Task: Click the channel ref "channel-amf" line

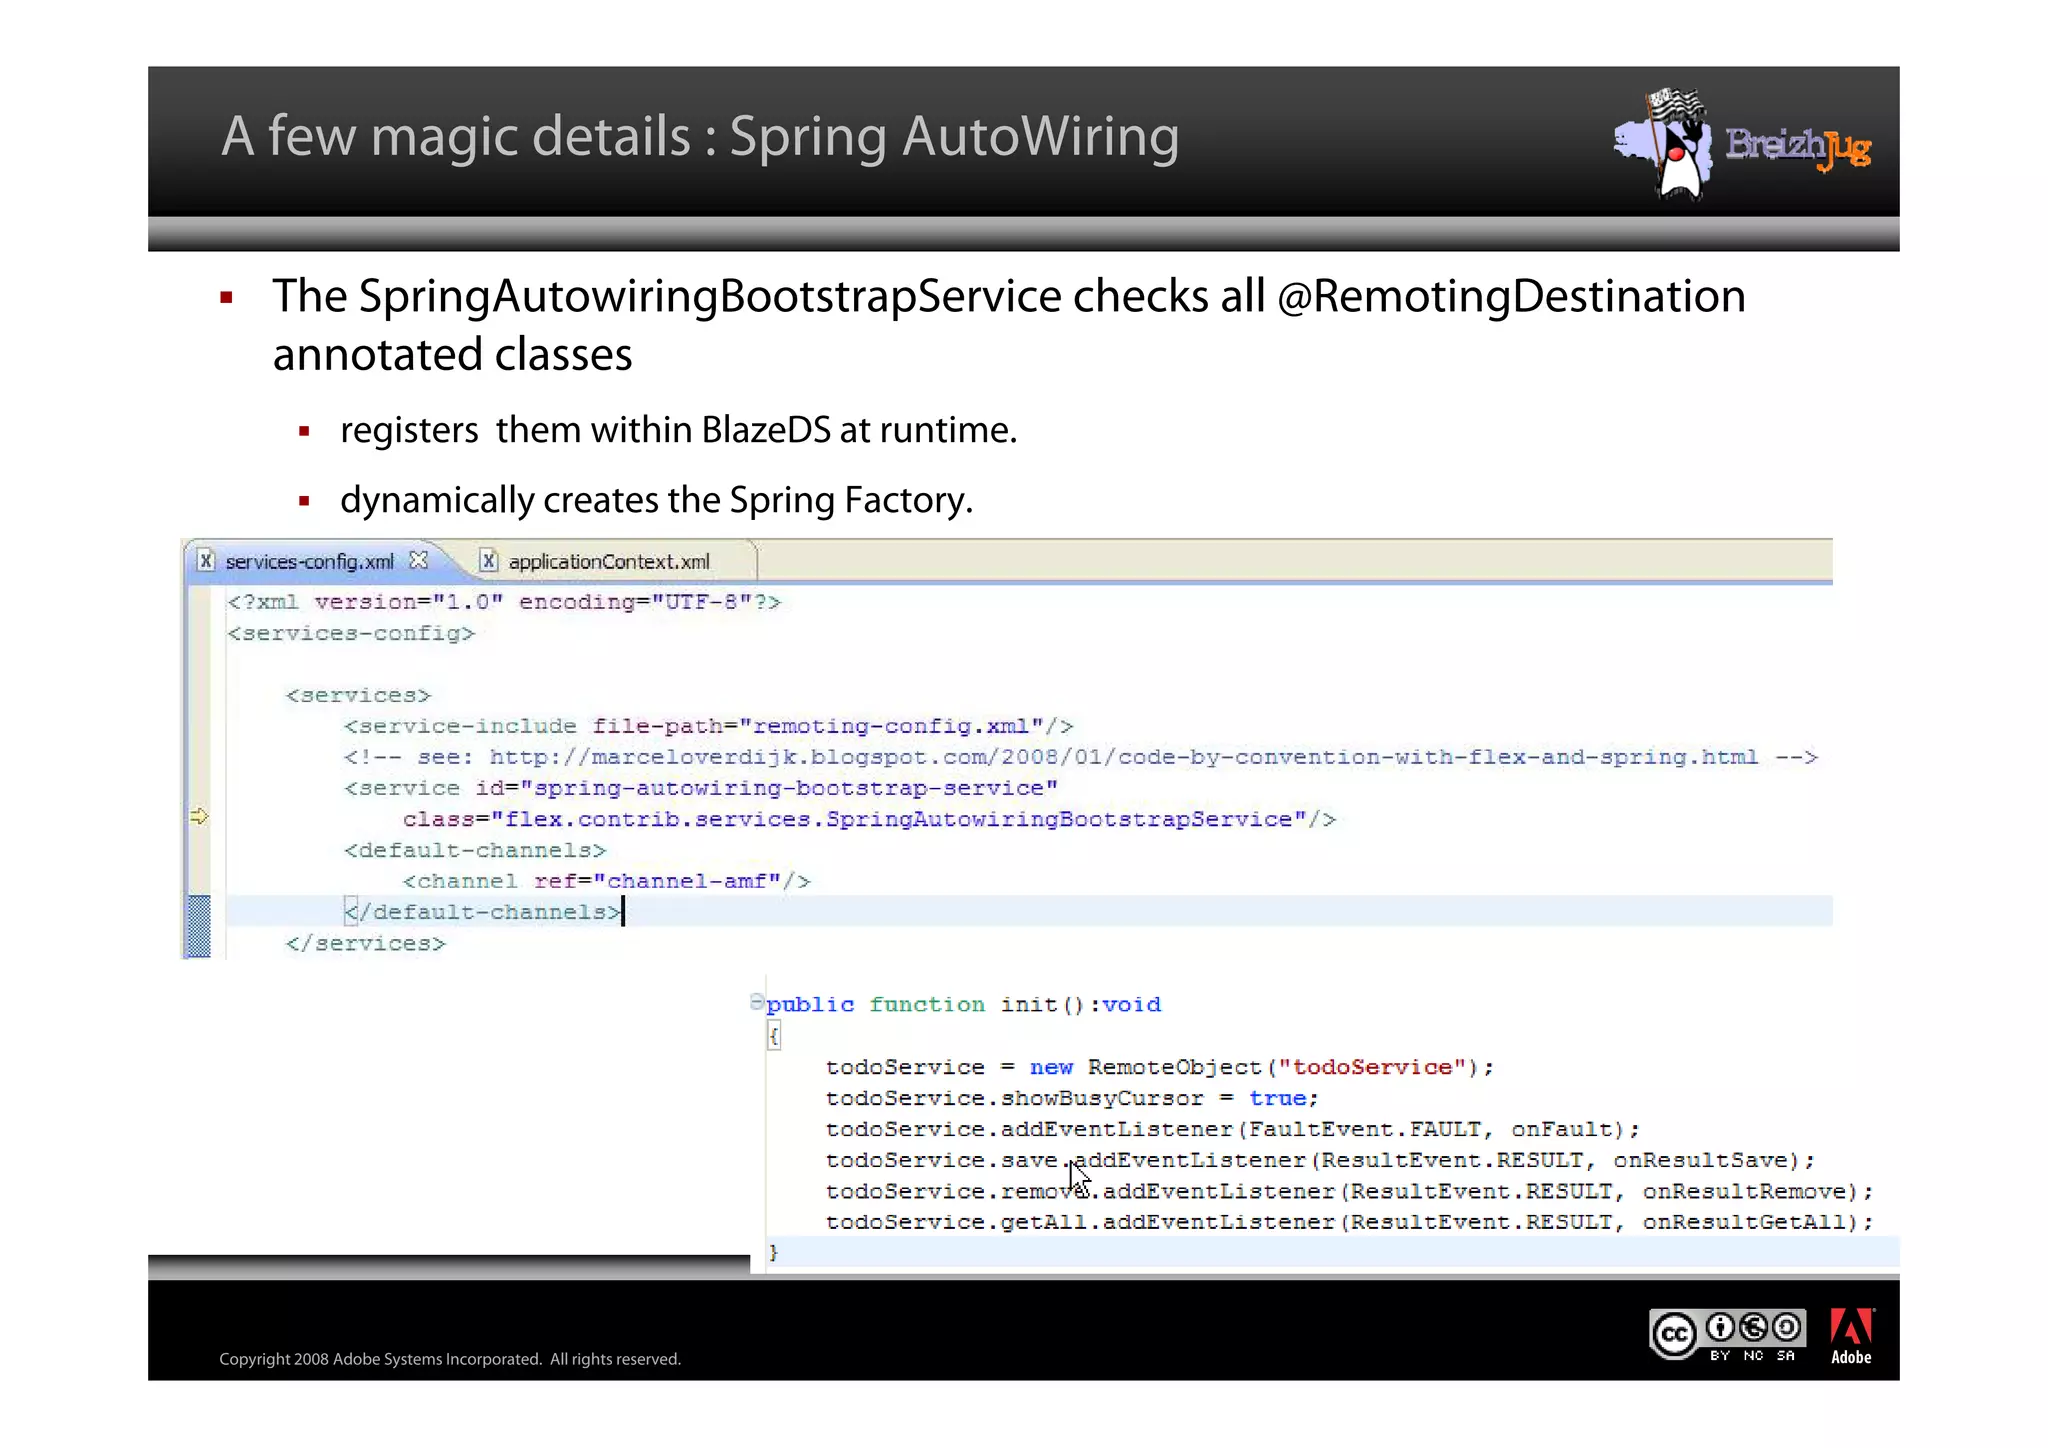Action: pyautogui.click(x=606, y=881)
